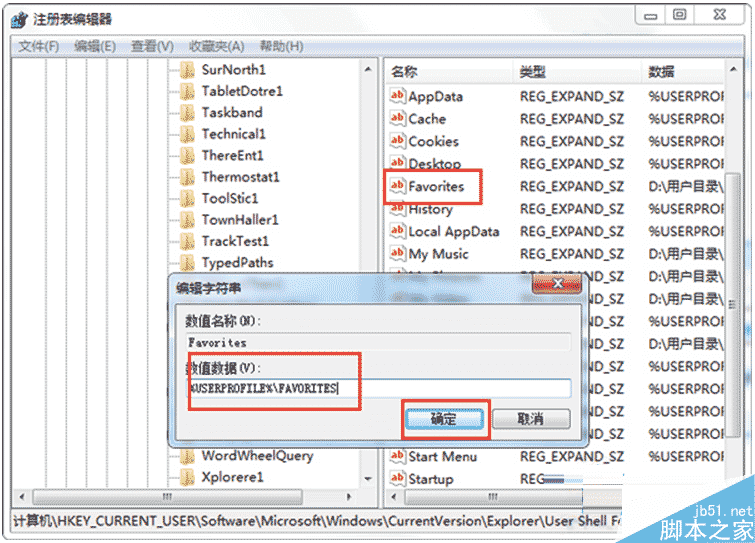Click REG_EXPAND_SZ type in AppData row
Screen dimensions: 755x543
572,97
